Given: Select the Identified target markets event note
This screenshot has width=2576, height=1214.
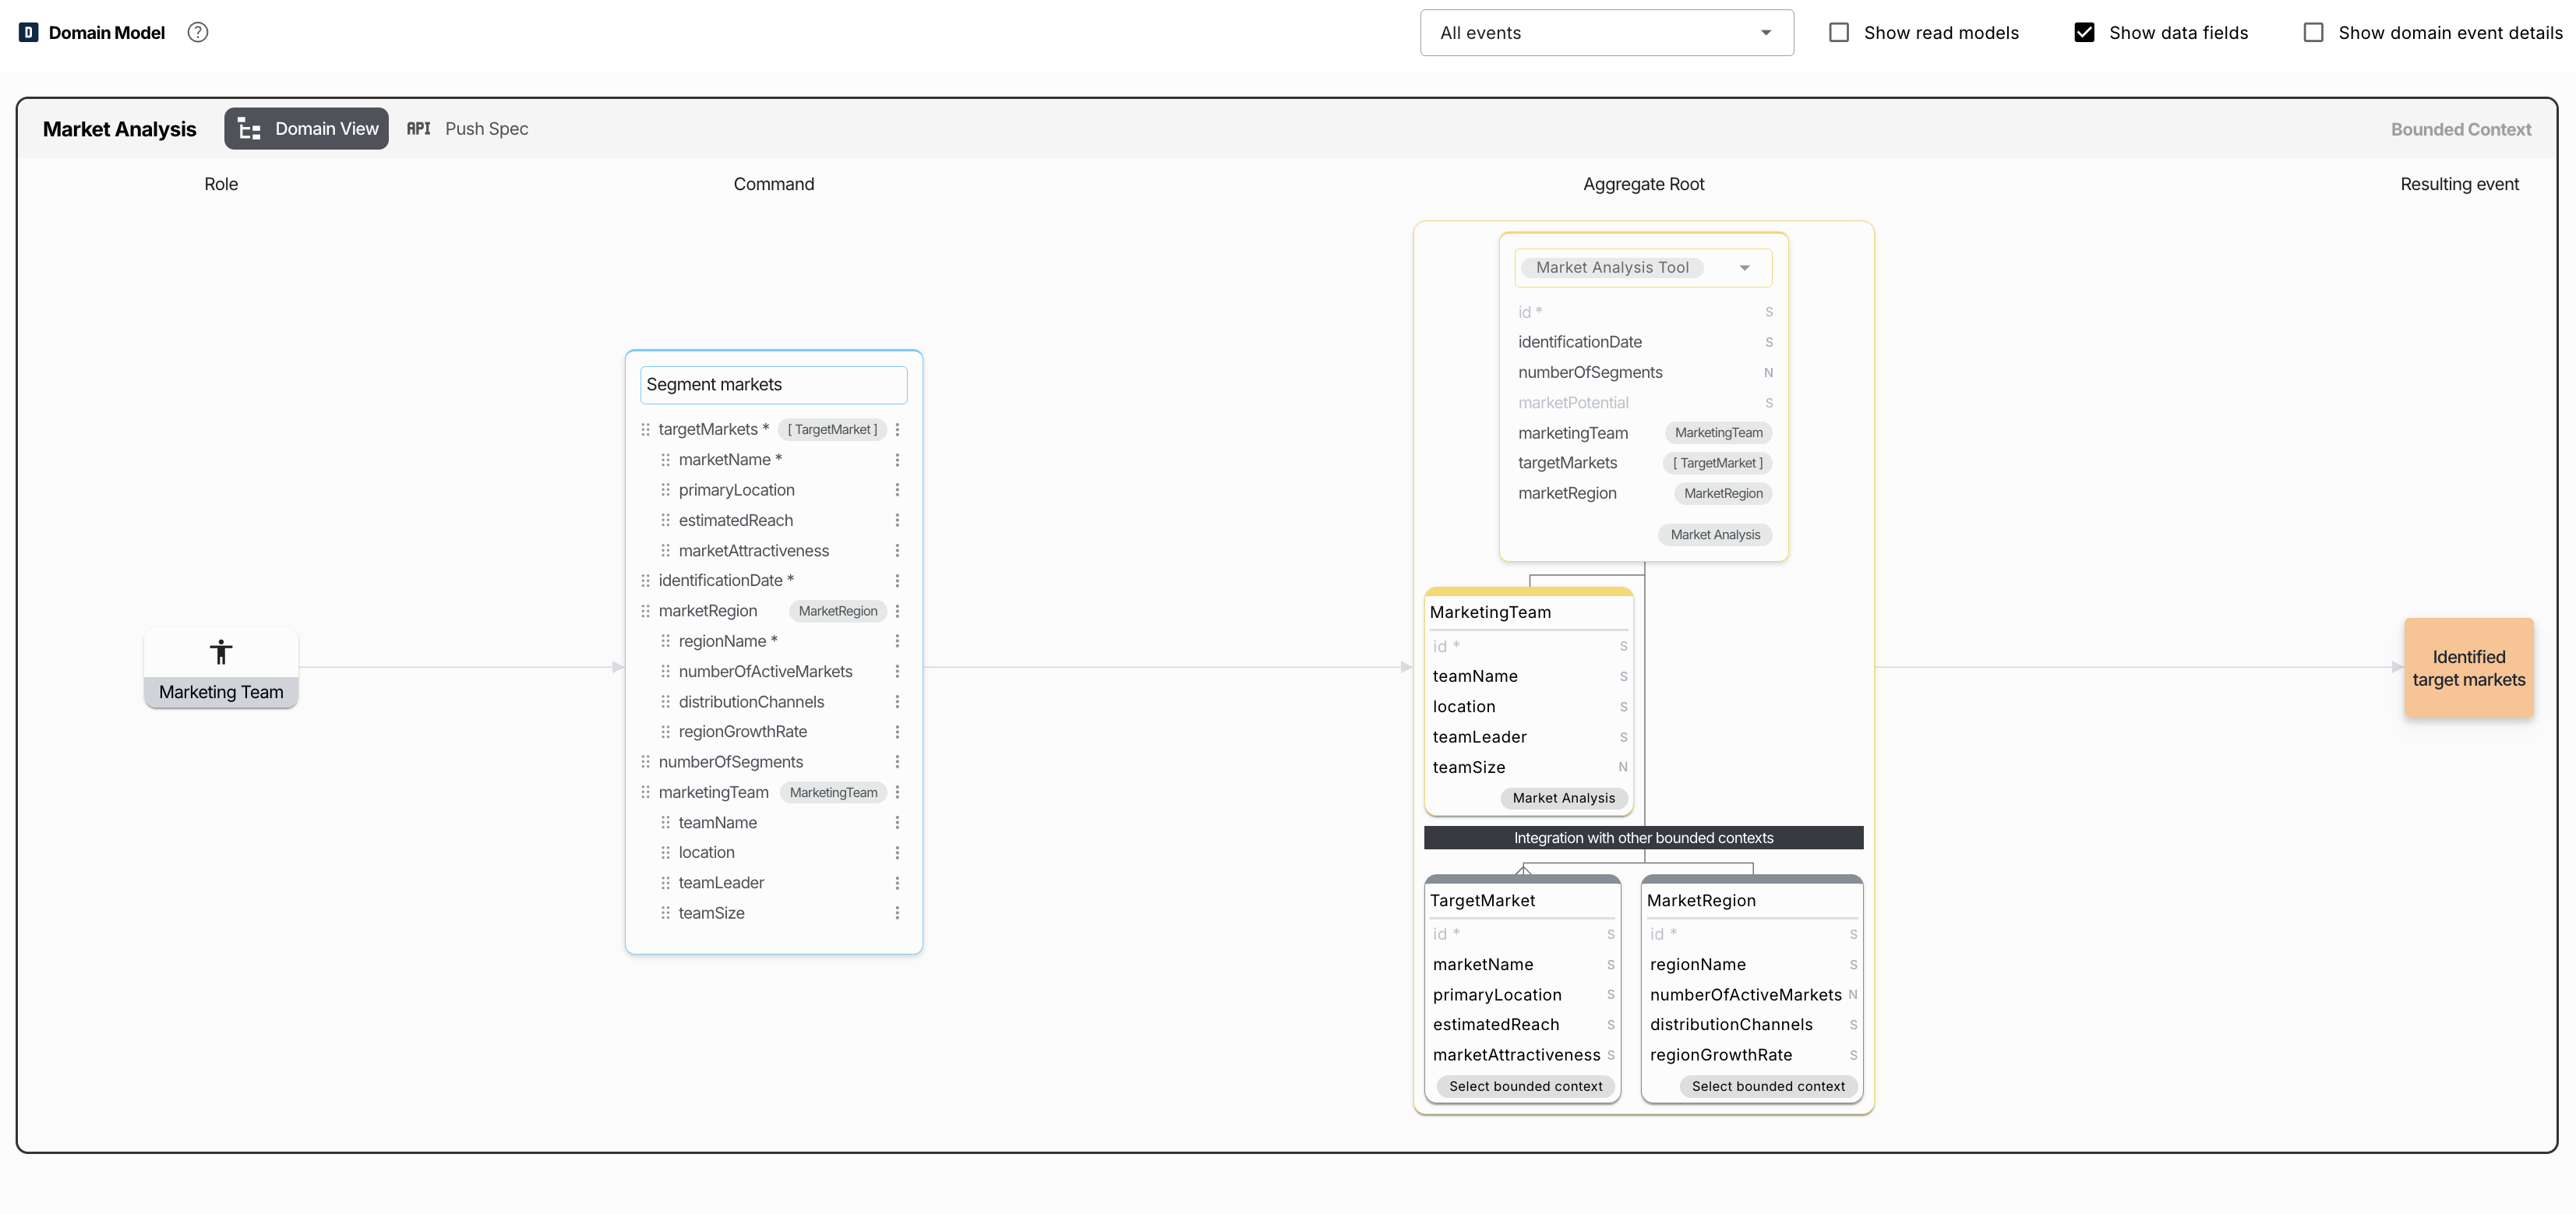Looking at the screenshot, I should pyautogui.click(x=2469, y=668).
